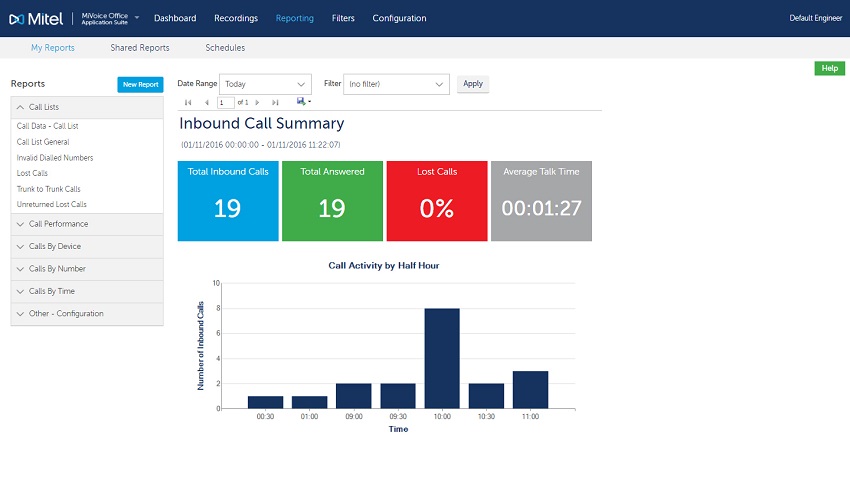Click the page number input field
This screenshot has width=850, height=478.
click(226, 102)
